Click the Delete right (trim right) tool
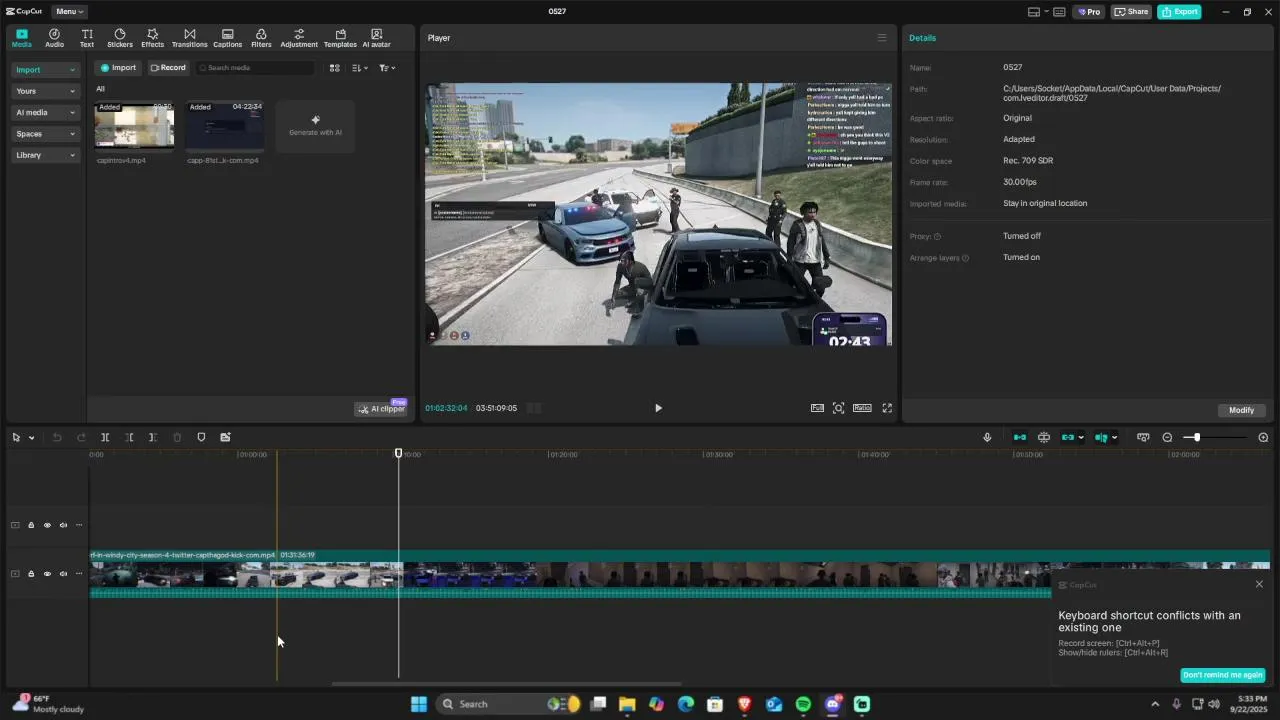The image size is (1280, 720). 153,437
